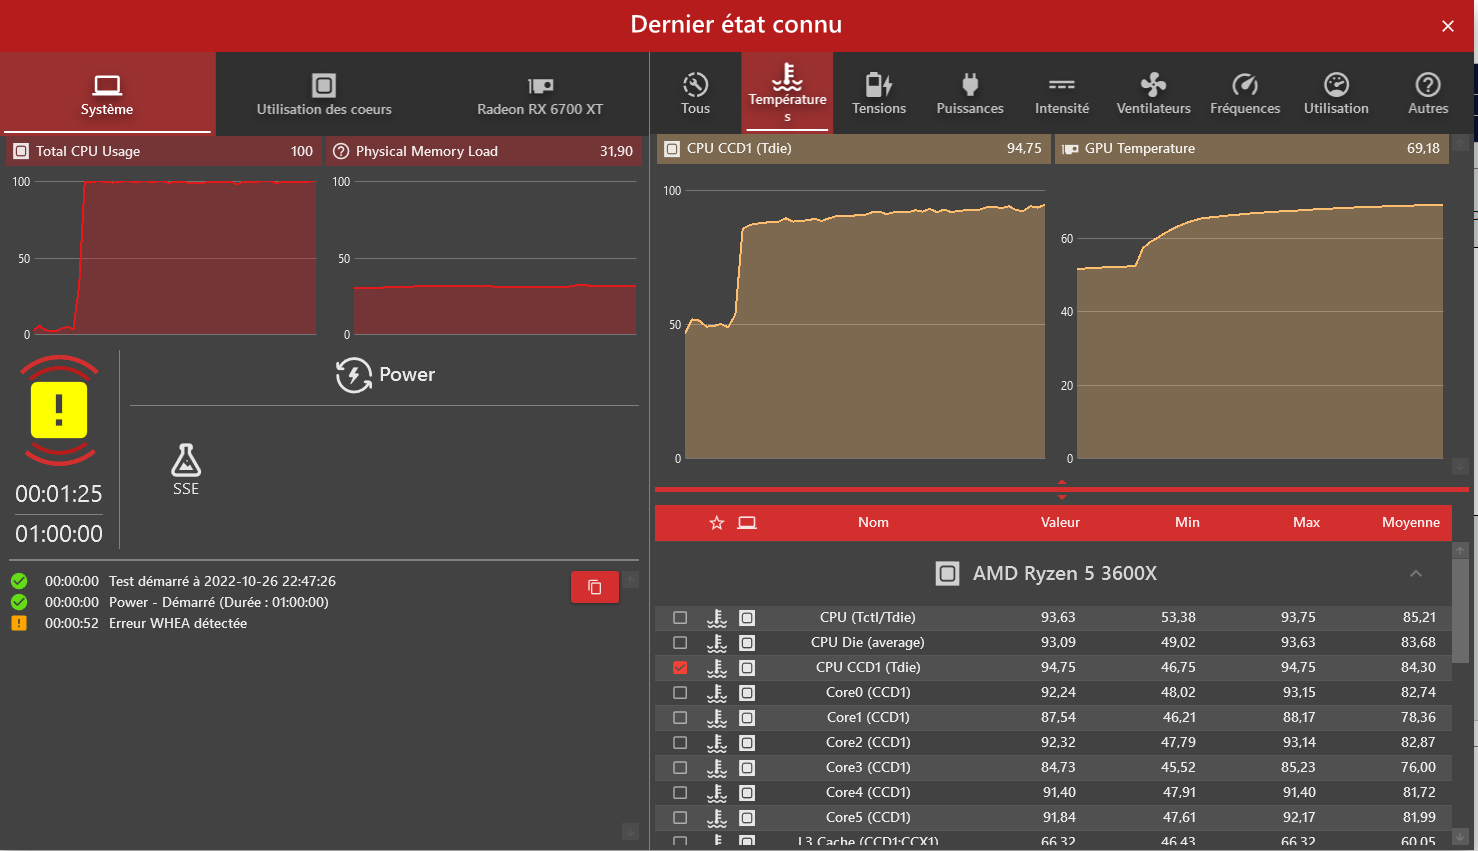The width and height of the screenshot is (1478, 851).
Task: Click the sensor table scroll-up arrow
Action: click(1460, 550)
